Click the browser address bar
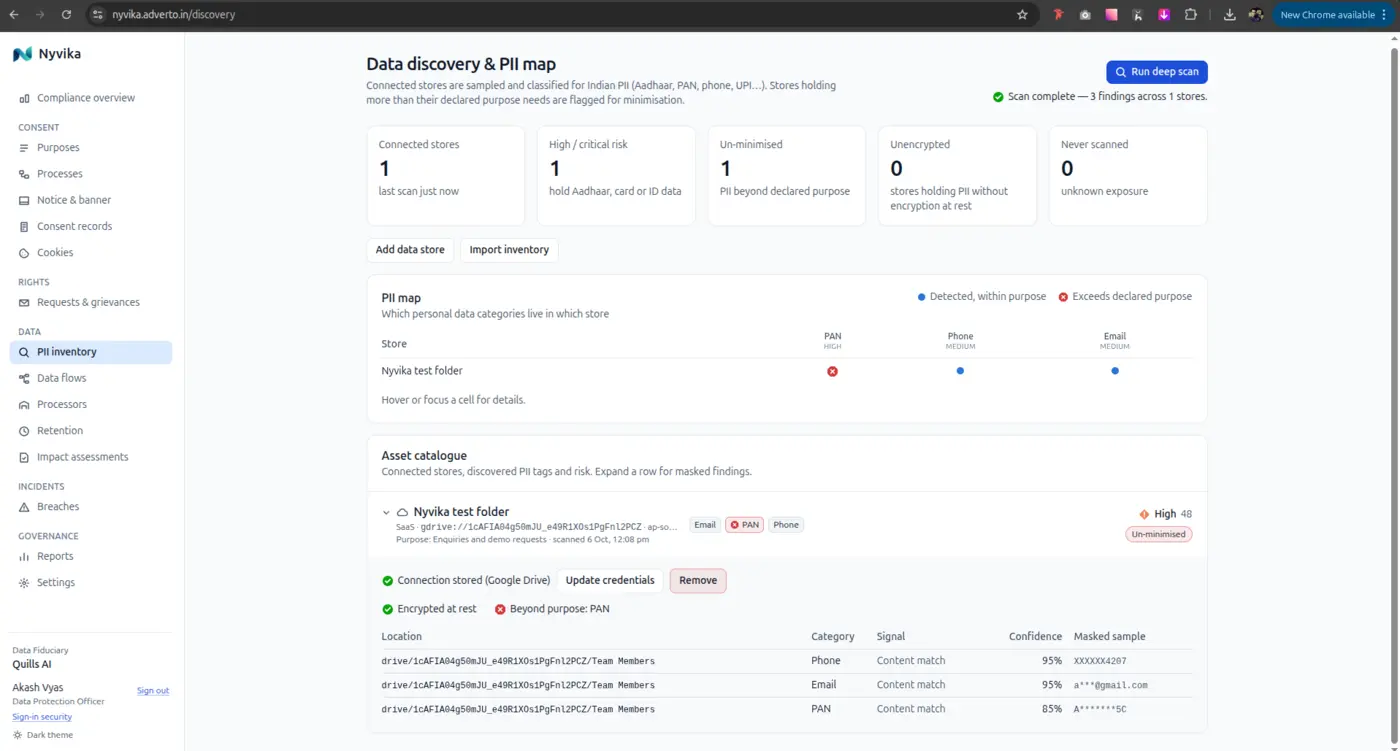 tap(560, 15)
